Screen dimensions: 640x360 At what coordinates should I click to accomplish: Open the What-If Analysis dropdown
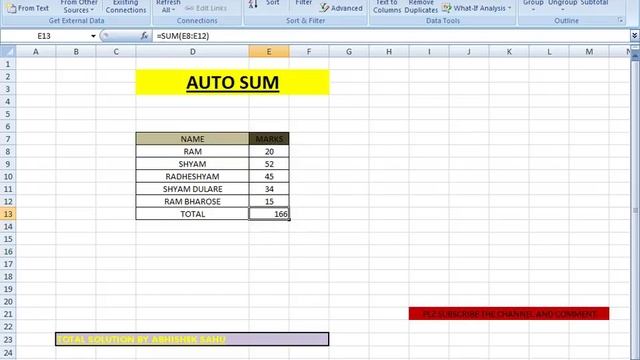[x=477, y=8]
